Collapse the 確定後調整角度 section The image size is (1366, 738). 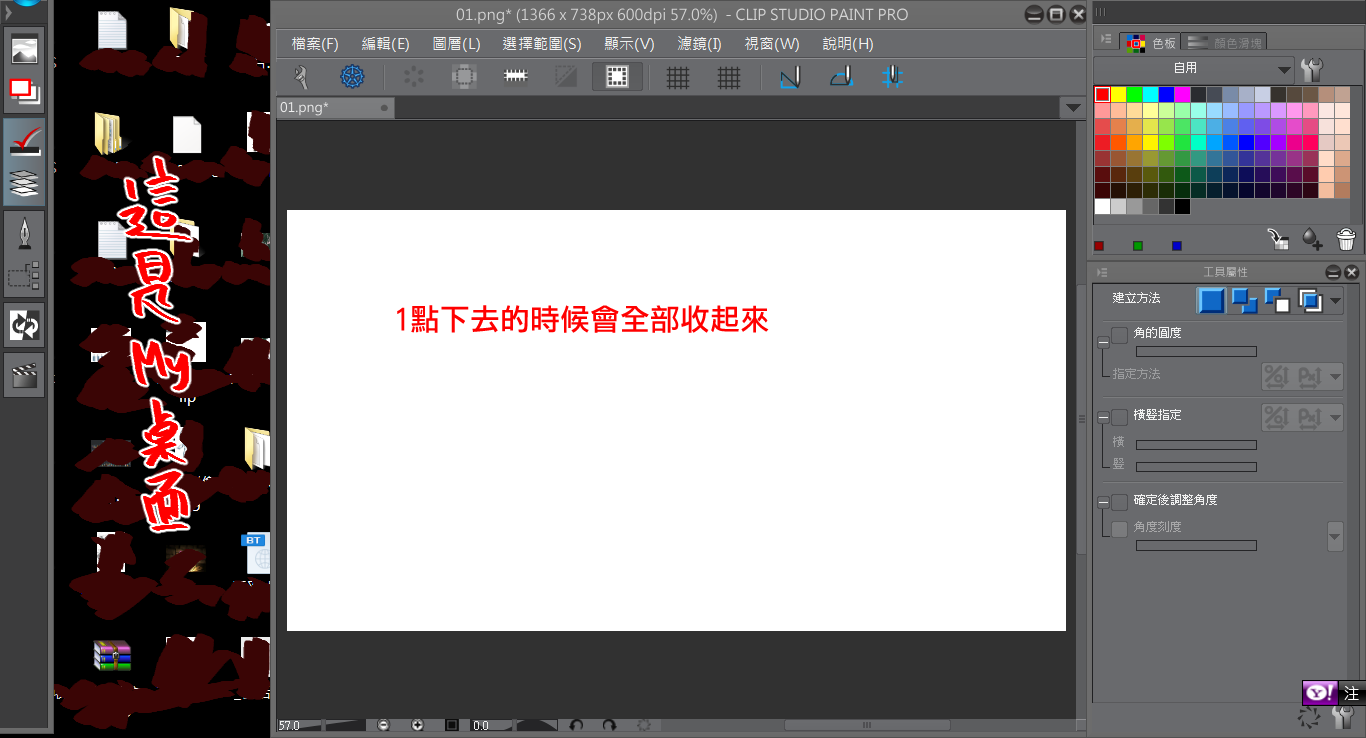[1103, 501]
